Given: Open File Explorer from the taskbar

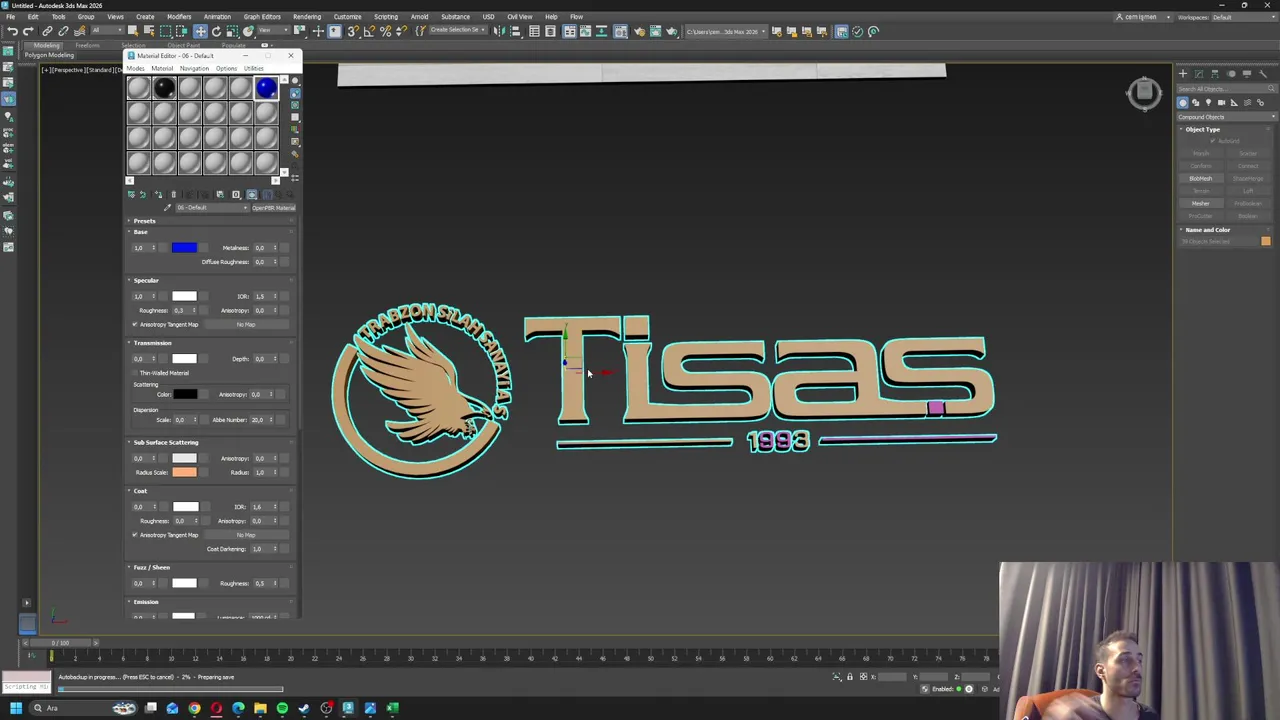Looking at the screenshot, I should [x=260, y=708].
